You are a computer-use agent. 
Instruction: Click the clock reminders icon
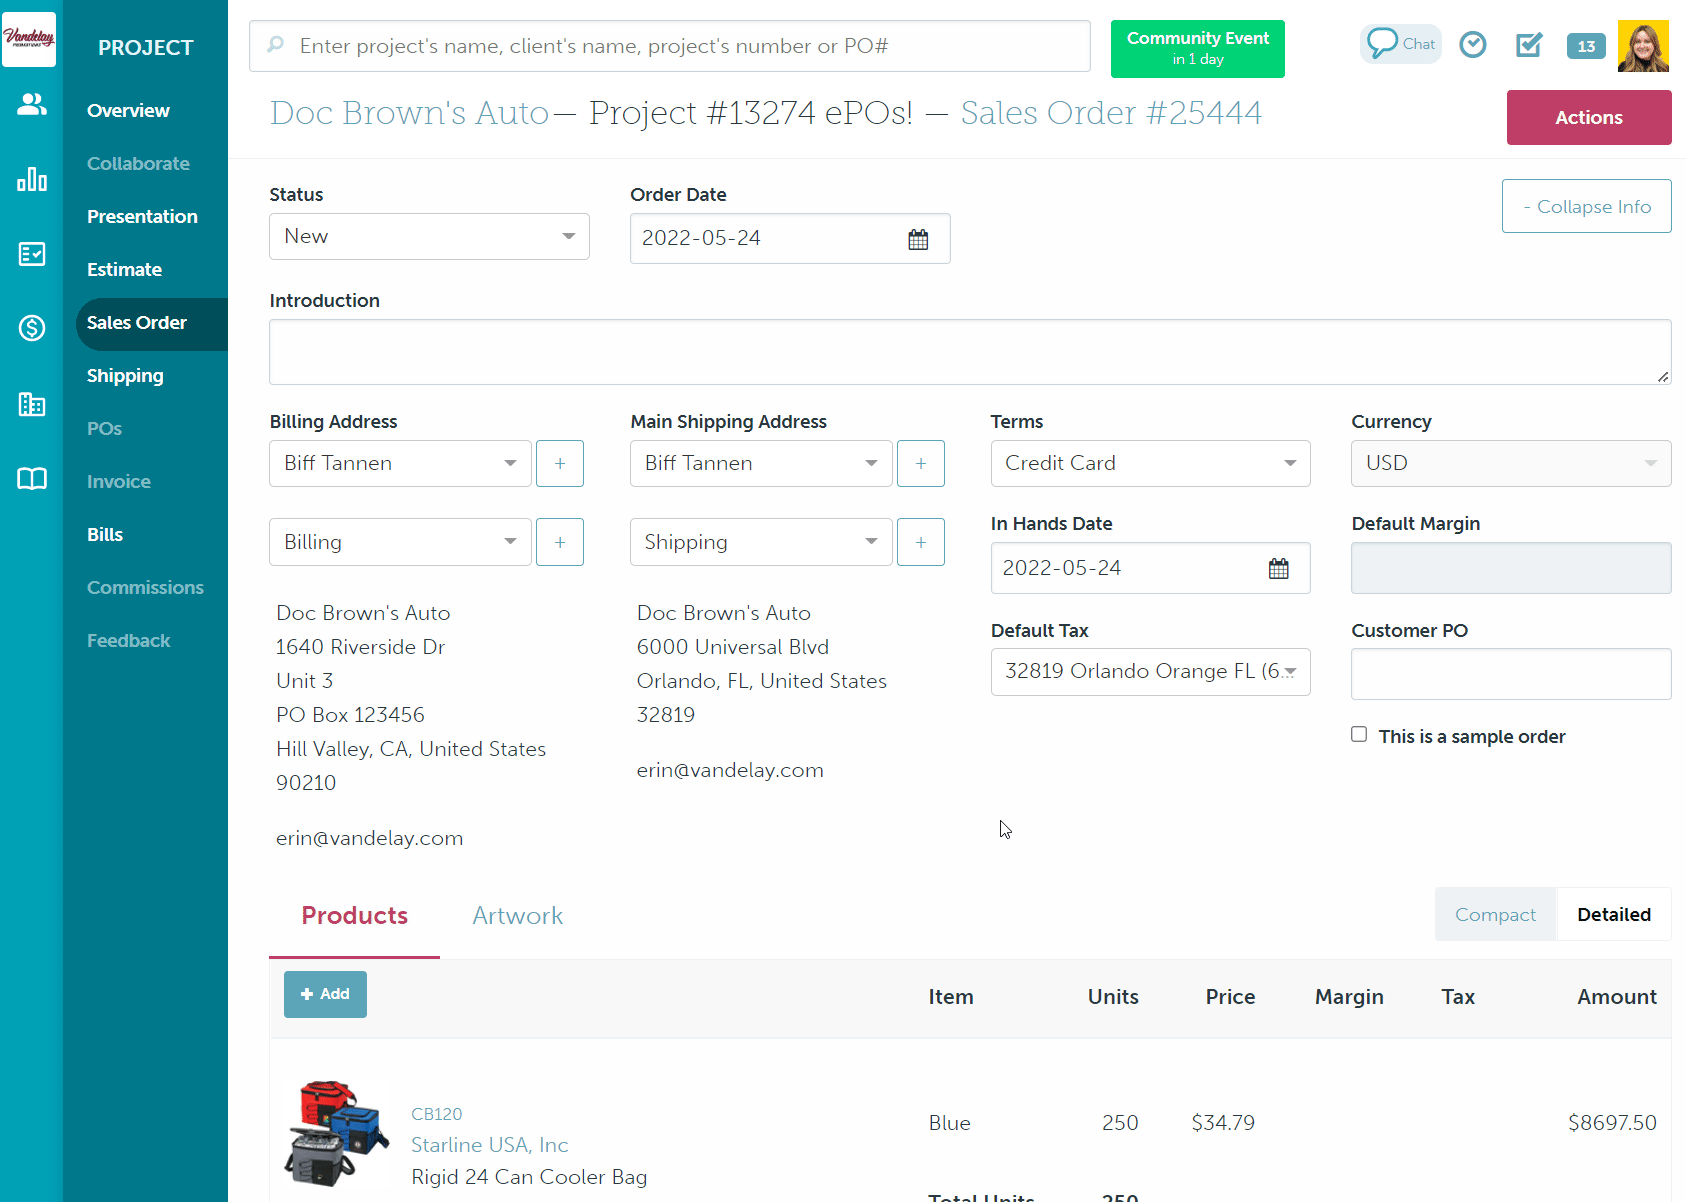pyautogui.click(x=1472, y=44)
